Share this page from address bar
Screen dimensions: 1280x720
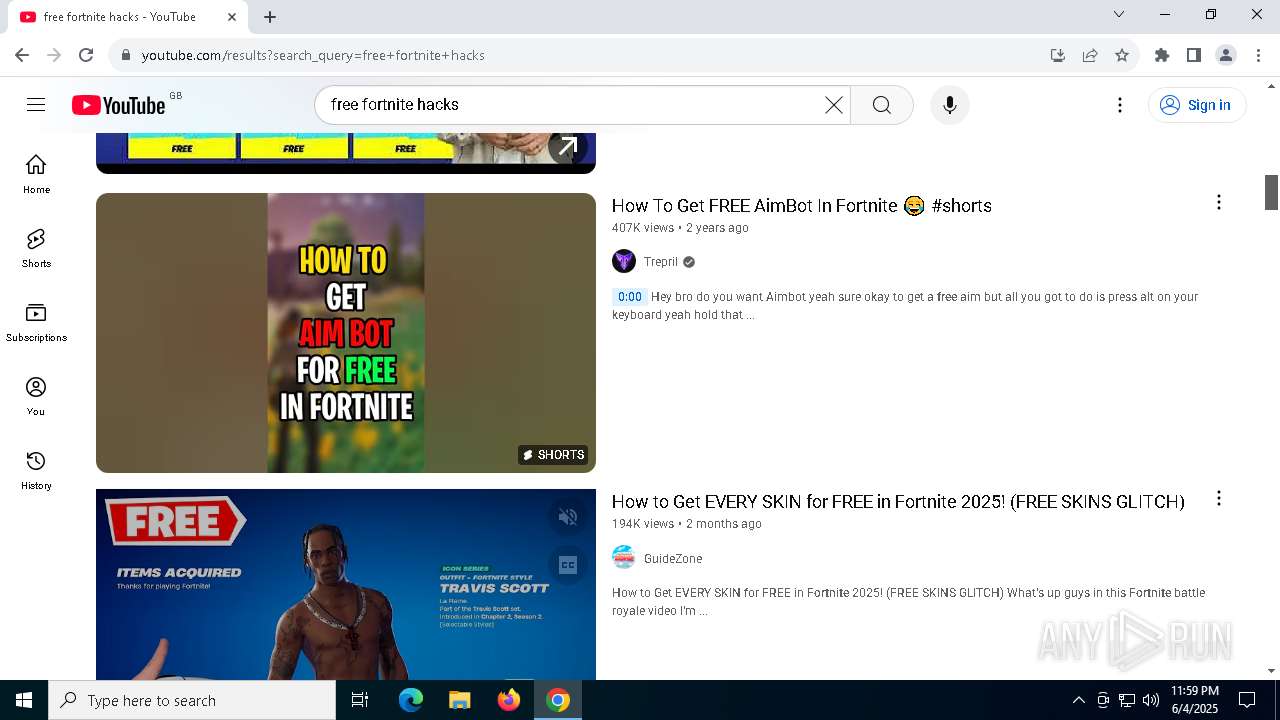1090,55
